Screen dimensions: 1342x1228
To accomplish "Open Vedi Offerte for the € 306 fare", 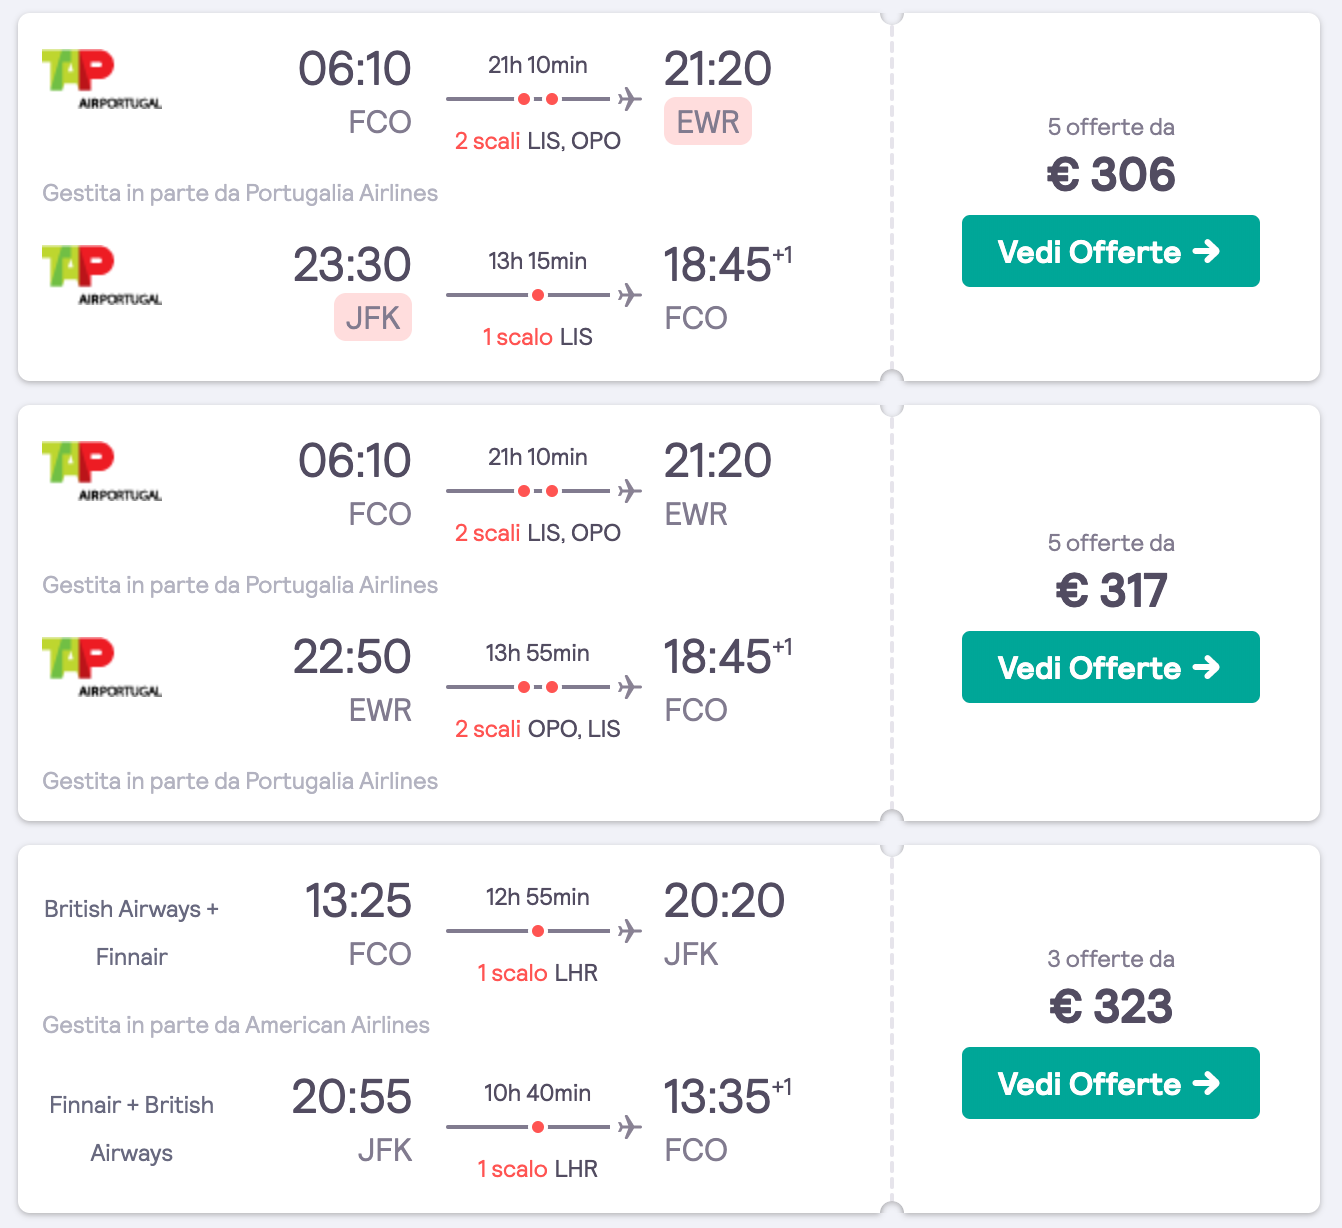I will (1110, 251).
